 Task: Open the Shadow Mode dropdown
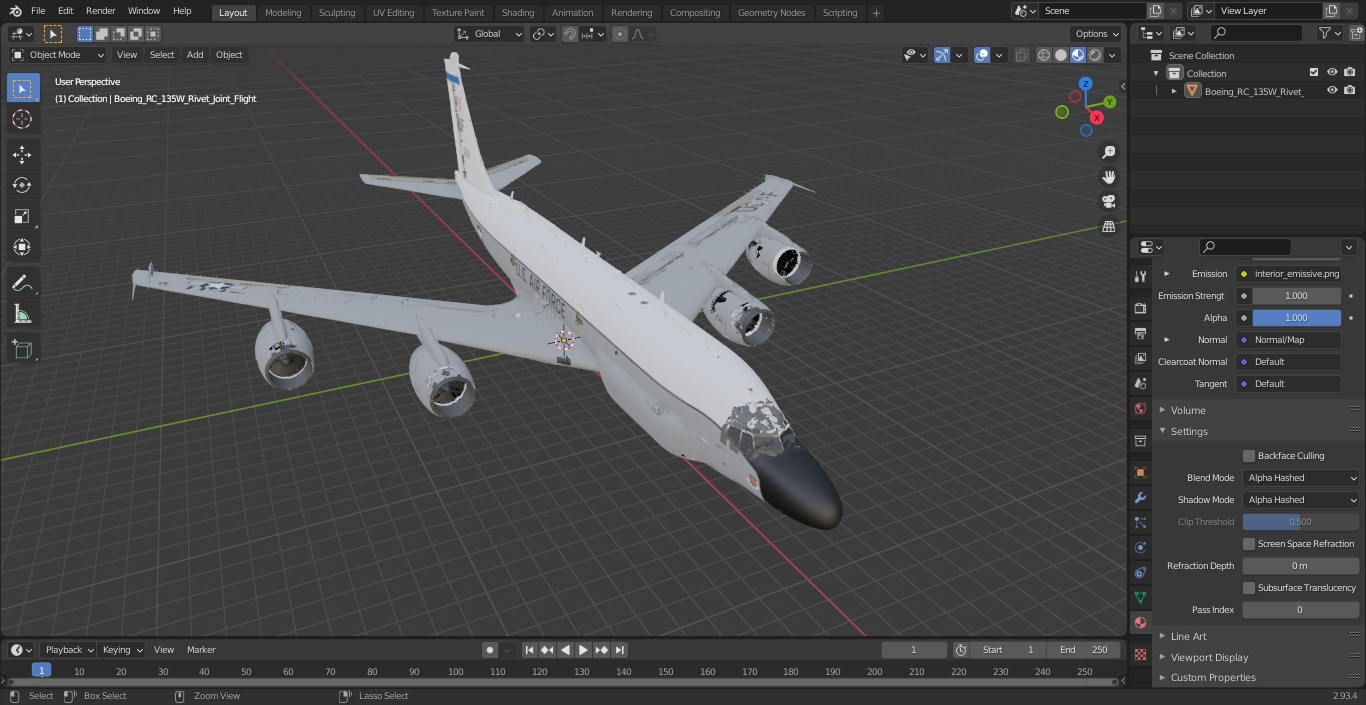(1301, 500)
